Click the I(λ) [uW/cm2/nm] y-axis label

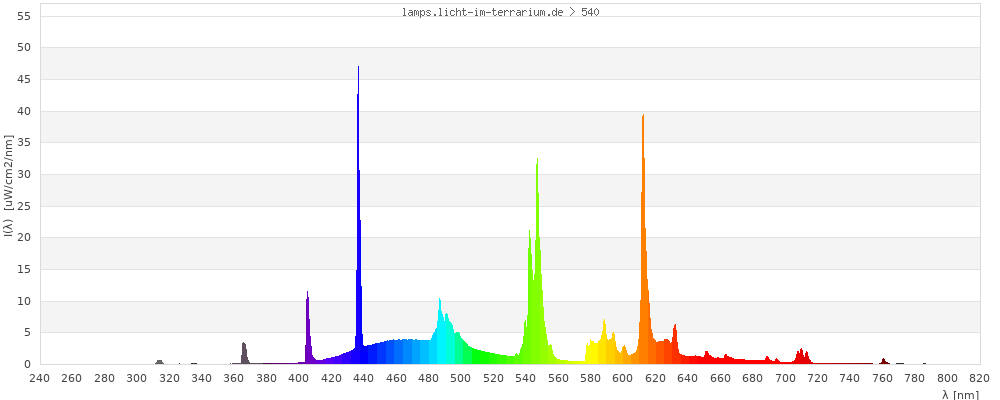pos(9,190)
